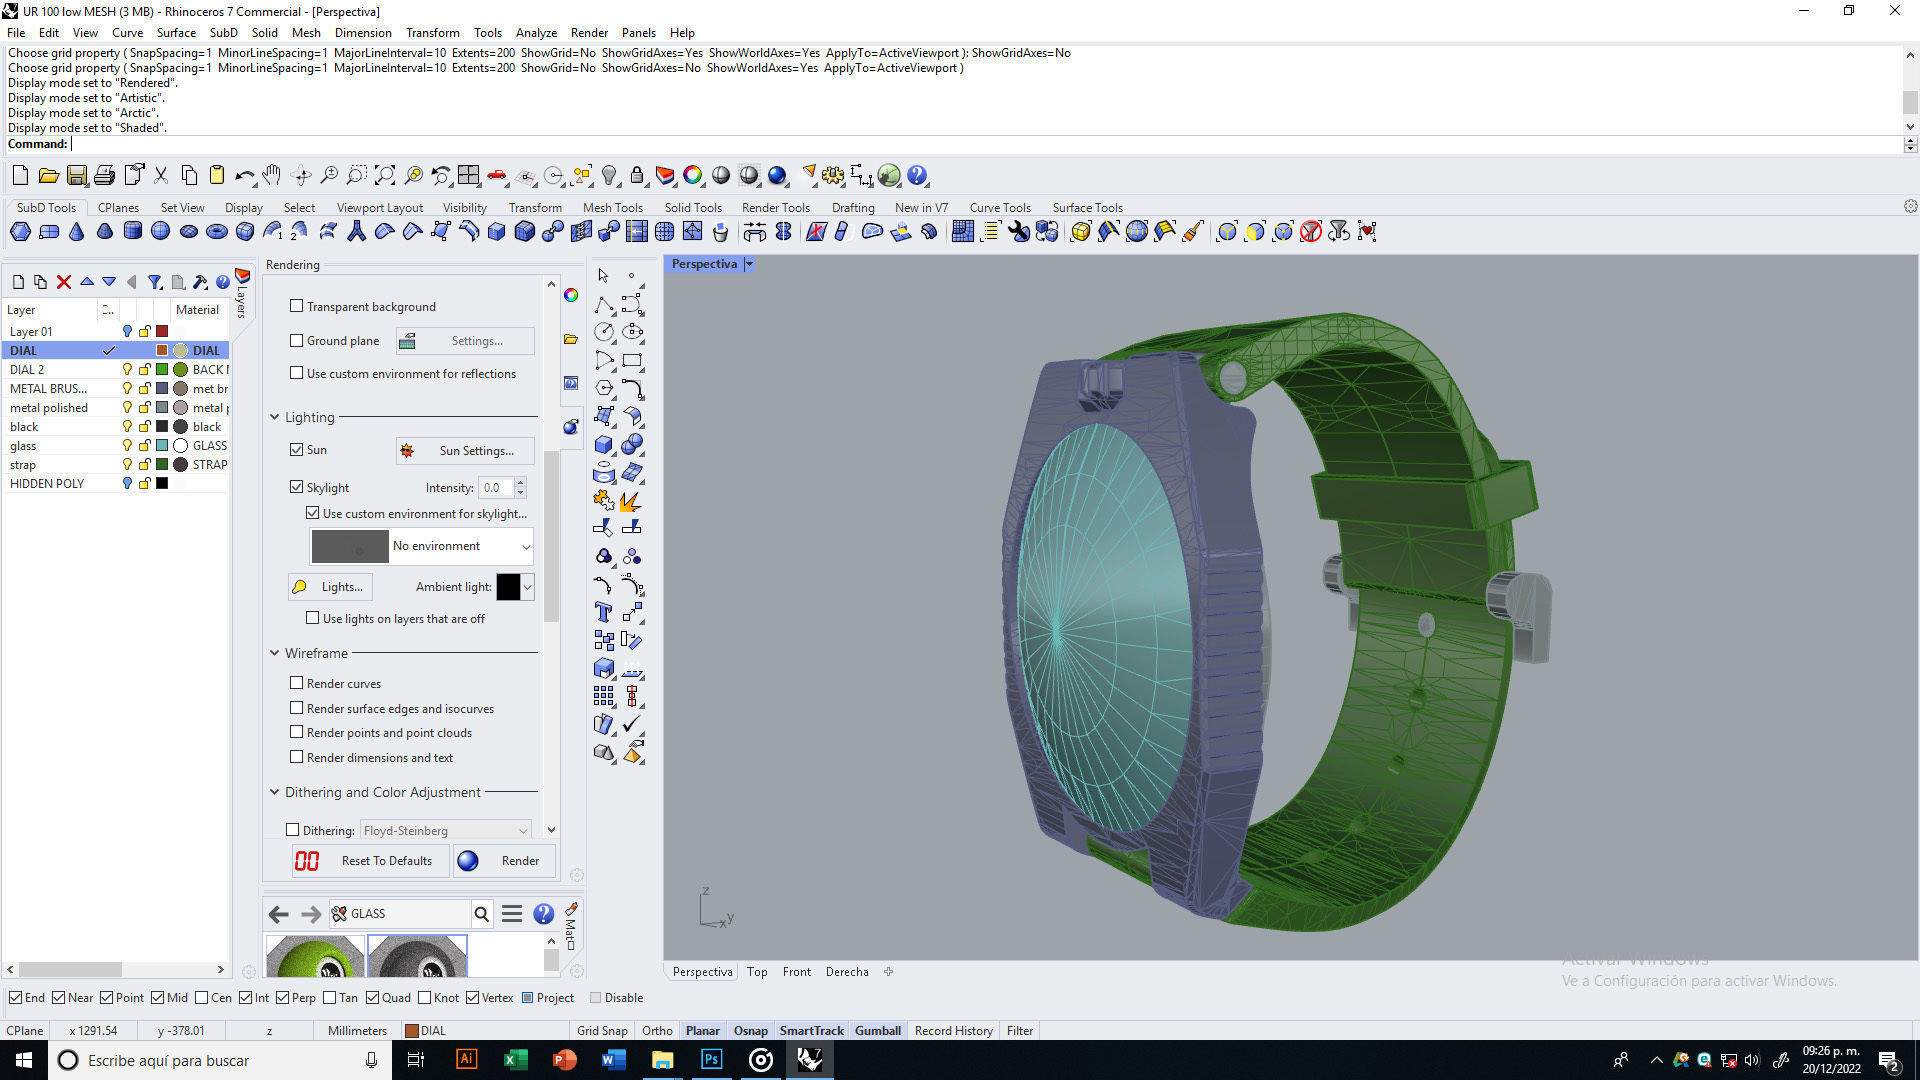The width and height of the screenshot is (1920, 1080).
Task: Open the Floyd-Steinberg dithering dropdown
Action: 445,830
